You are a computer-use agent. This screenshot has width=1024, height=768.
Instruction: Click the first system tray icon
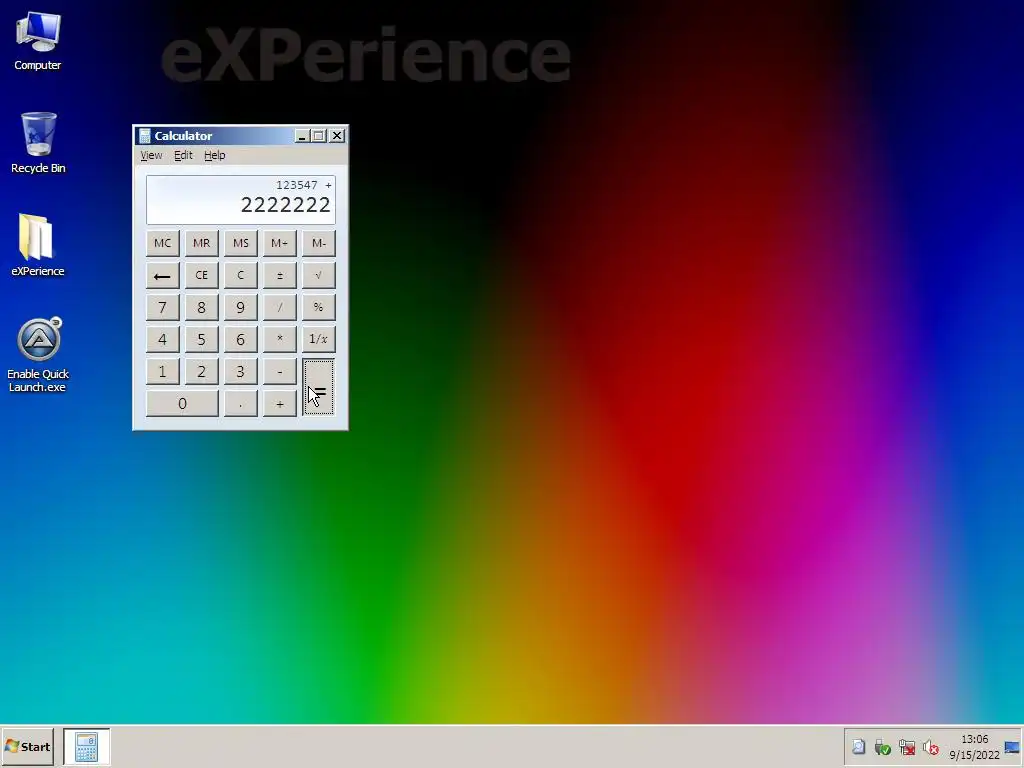point(858,747)
